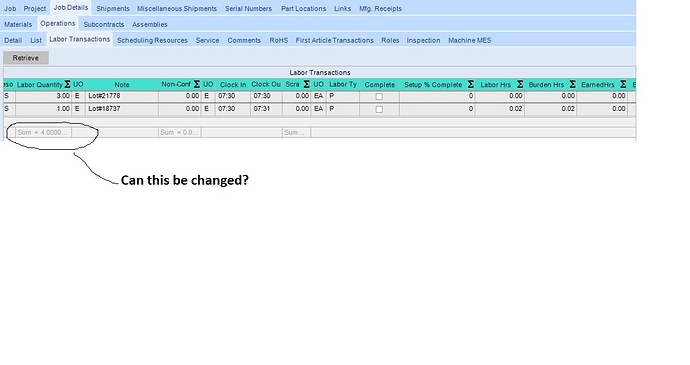
Task: Open the Scheduling Resources tab
Action: coord(152,40)
